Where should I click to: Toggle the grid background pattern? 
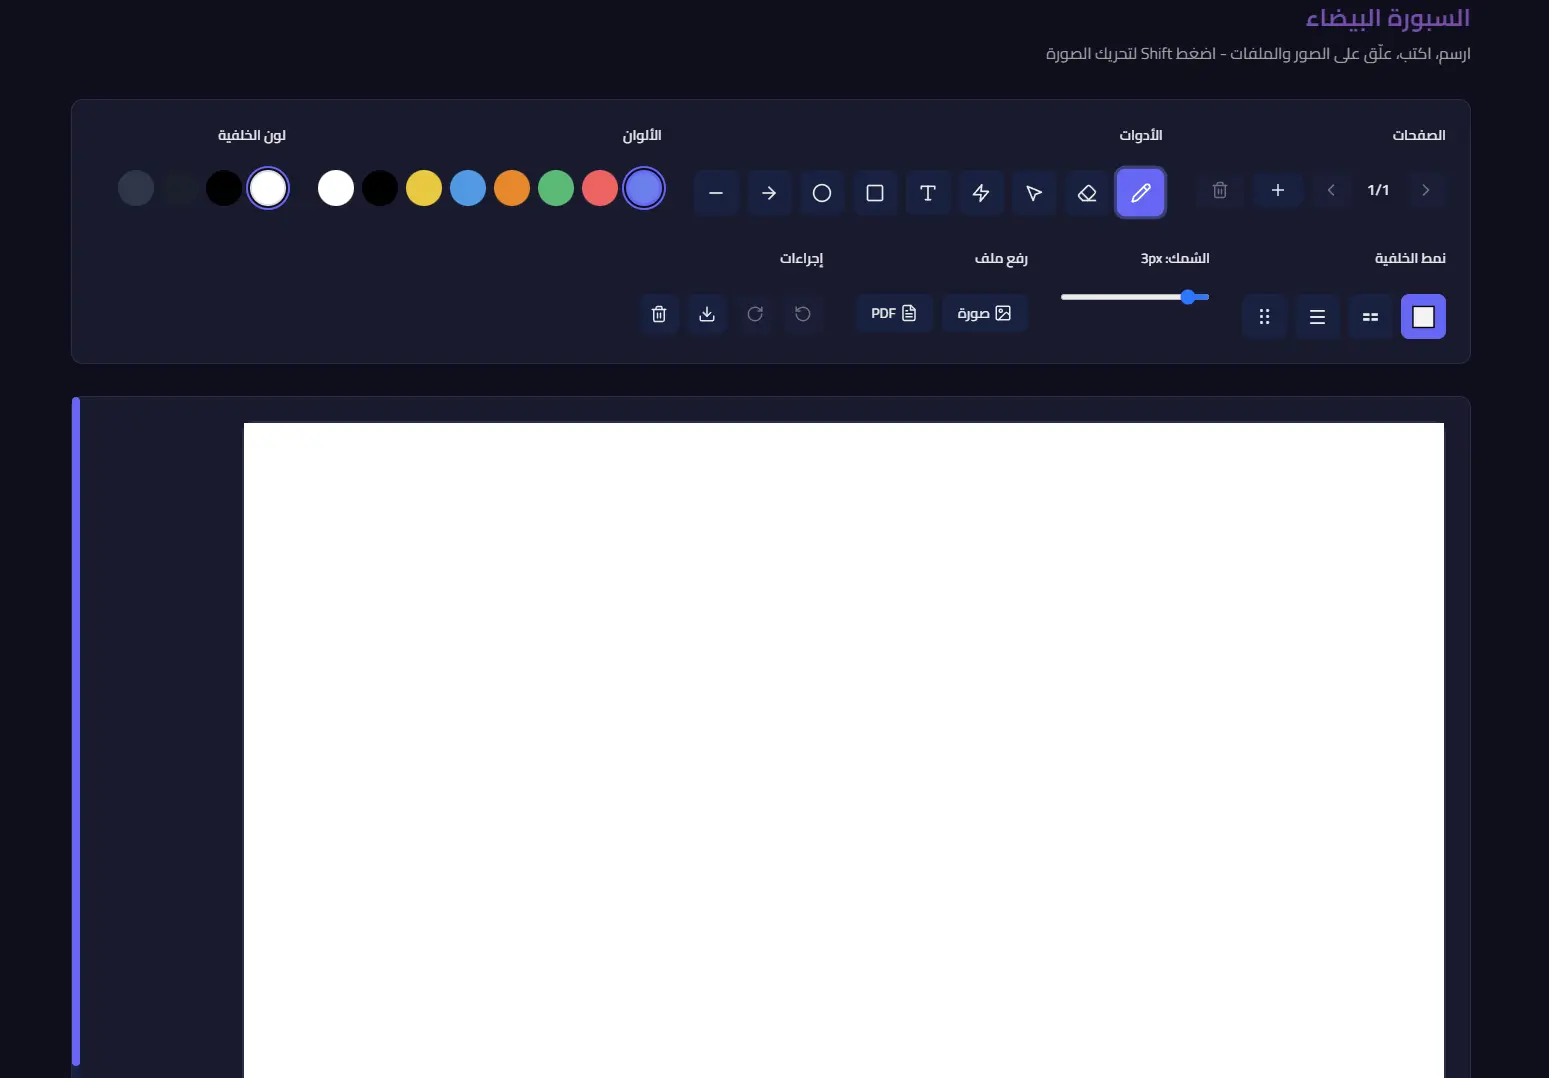coord(1370,317)
